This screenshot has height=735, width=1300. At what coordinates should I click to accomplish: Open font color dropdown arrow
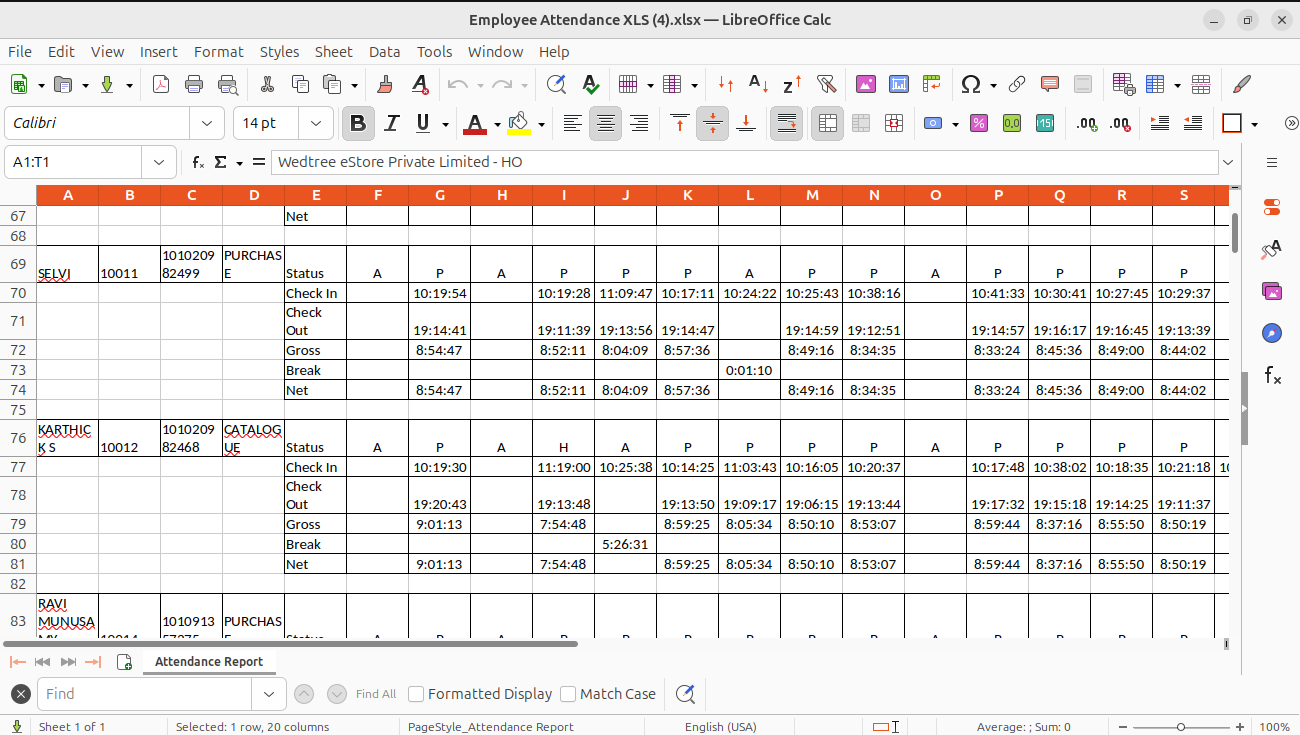tap(497, 124)
